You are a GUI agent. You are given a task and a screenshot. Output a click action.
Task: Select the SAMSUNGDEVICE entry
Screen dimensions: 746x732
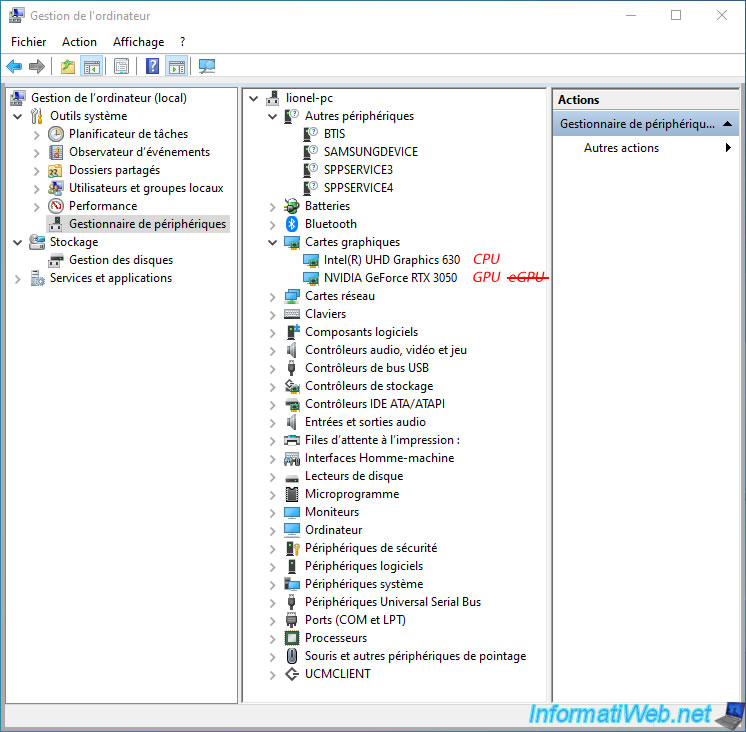371,152
